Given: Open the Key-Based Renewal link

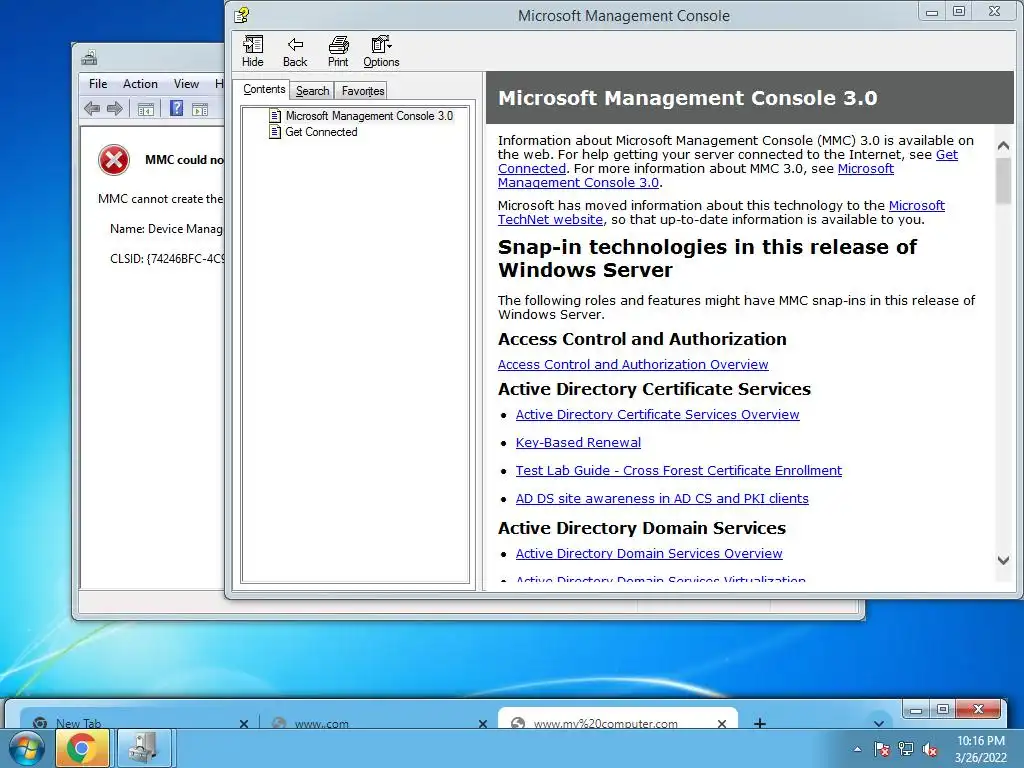Looking at the screenshot, I should pyautogui.click(x=578, y=442).
